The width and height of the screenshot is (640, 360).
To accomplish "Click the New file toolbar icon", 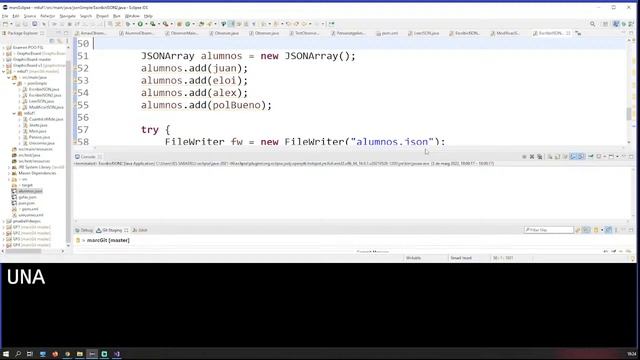I will coord(5,24).
